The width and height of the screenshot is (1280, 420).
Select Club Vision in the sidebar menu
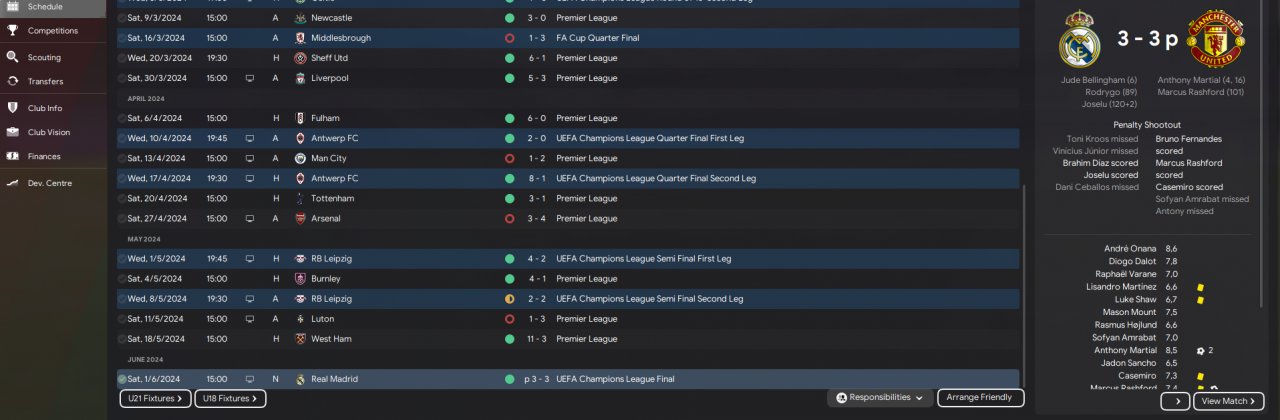(x=48, y=132)
